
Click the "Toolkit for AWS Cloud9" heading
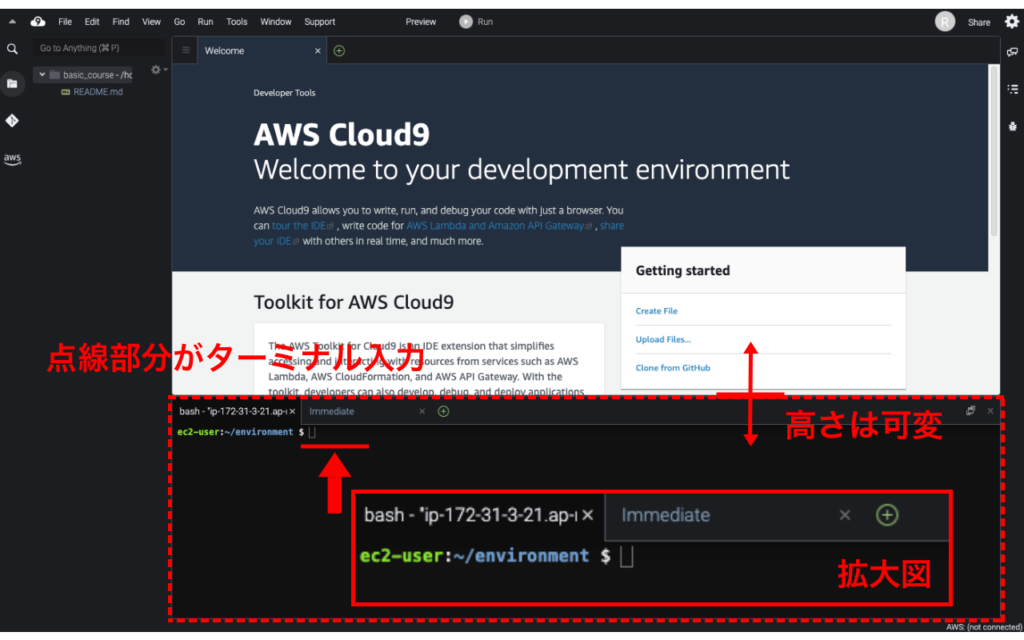pyautogui.click(x=353, y=302)
